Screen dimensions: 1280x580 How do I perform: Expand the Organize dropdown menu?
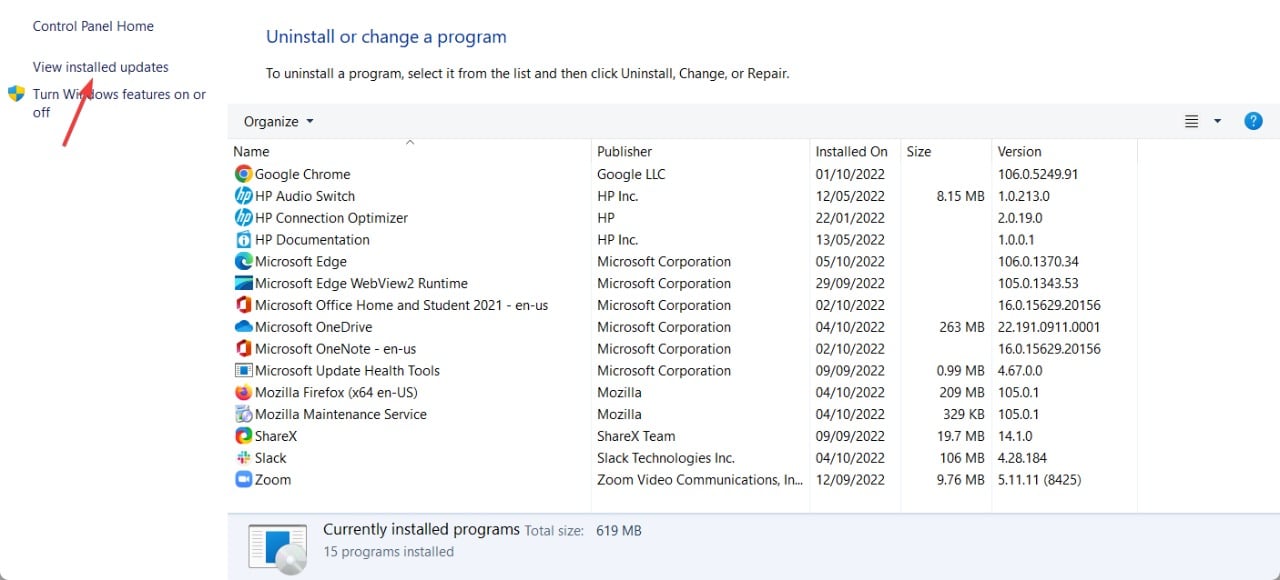click(278, 121)
